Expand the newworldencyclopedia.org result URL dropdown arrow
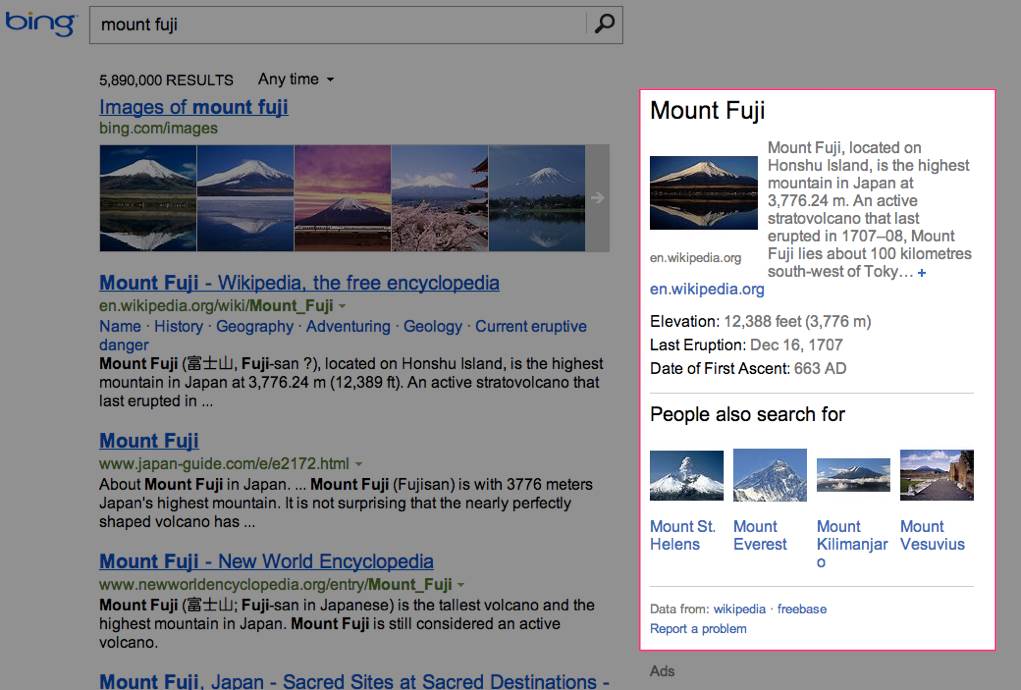Viewport: 1021px width, 690px height. point(461,585)
